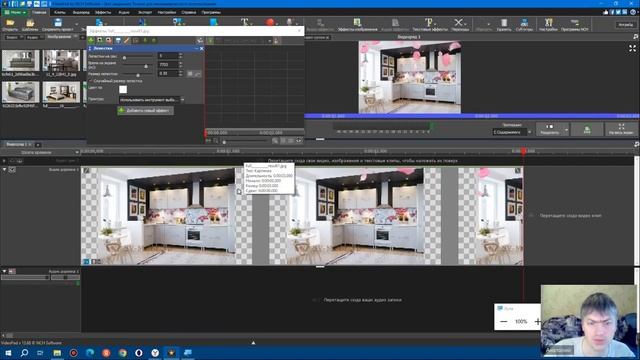
Task: Click the preview fullscreen expand icon
Action: coord(632,48)
